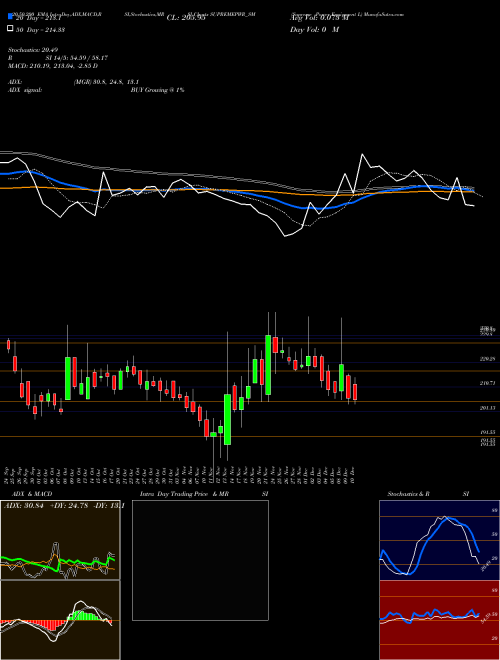Click the 'CL: 205.95' closing price
The width and height of the screenshot is (500, 660).
[186, 18]
